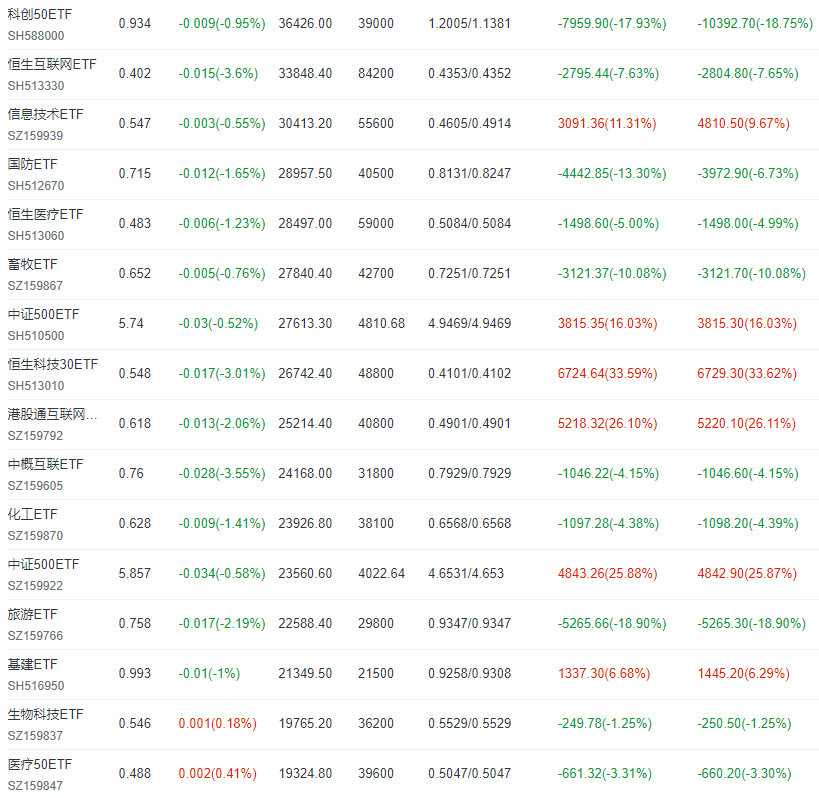Click the 港股通互联网... truncated name
The image size is (819, 798).
click(x=52, y=415)
